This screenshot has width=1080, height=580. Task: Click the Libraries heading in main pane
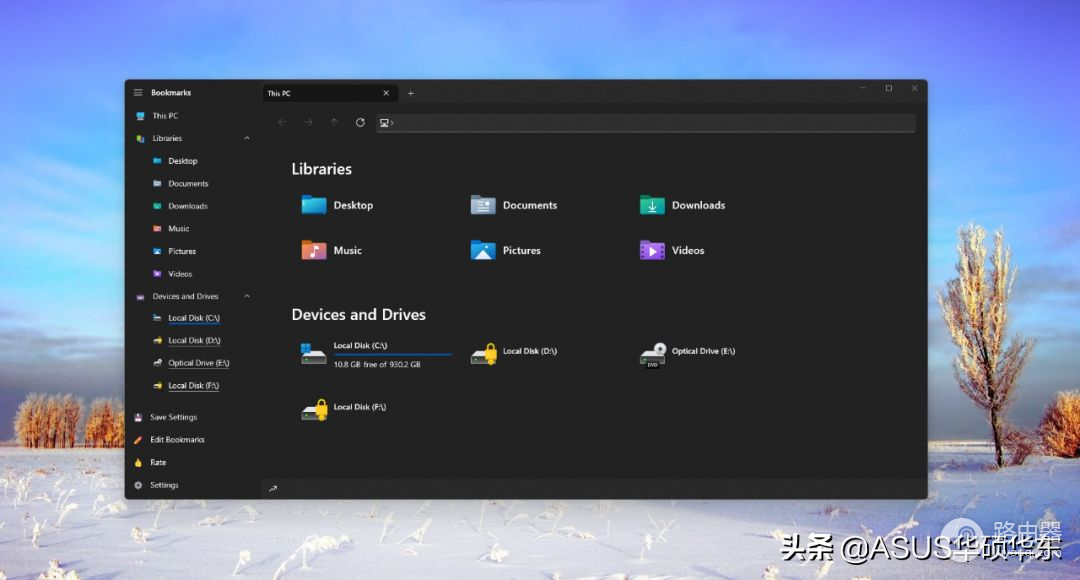pos(322,169)
